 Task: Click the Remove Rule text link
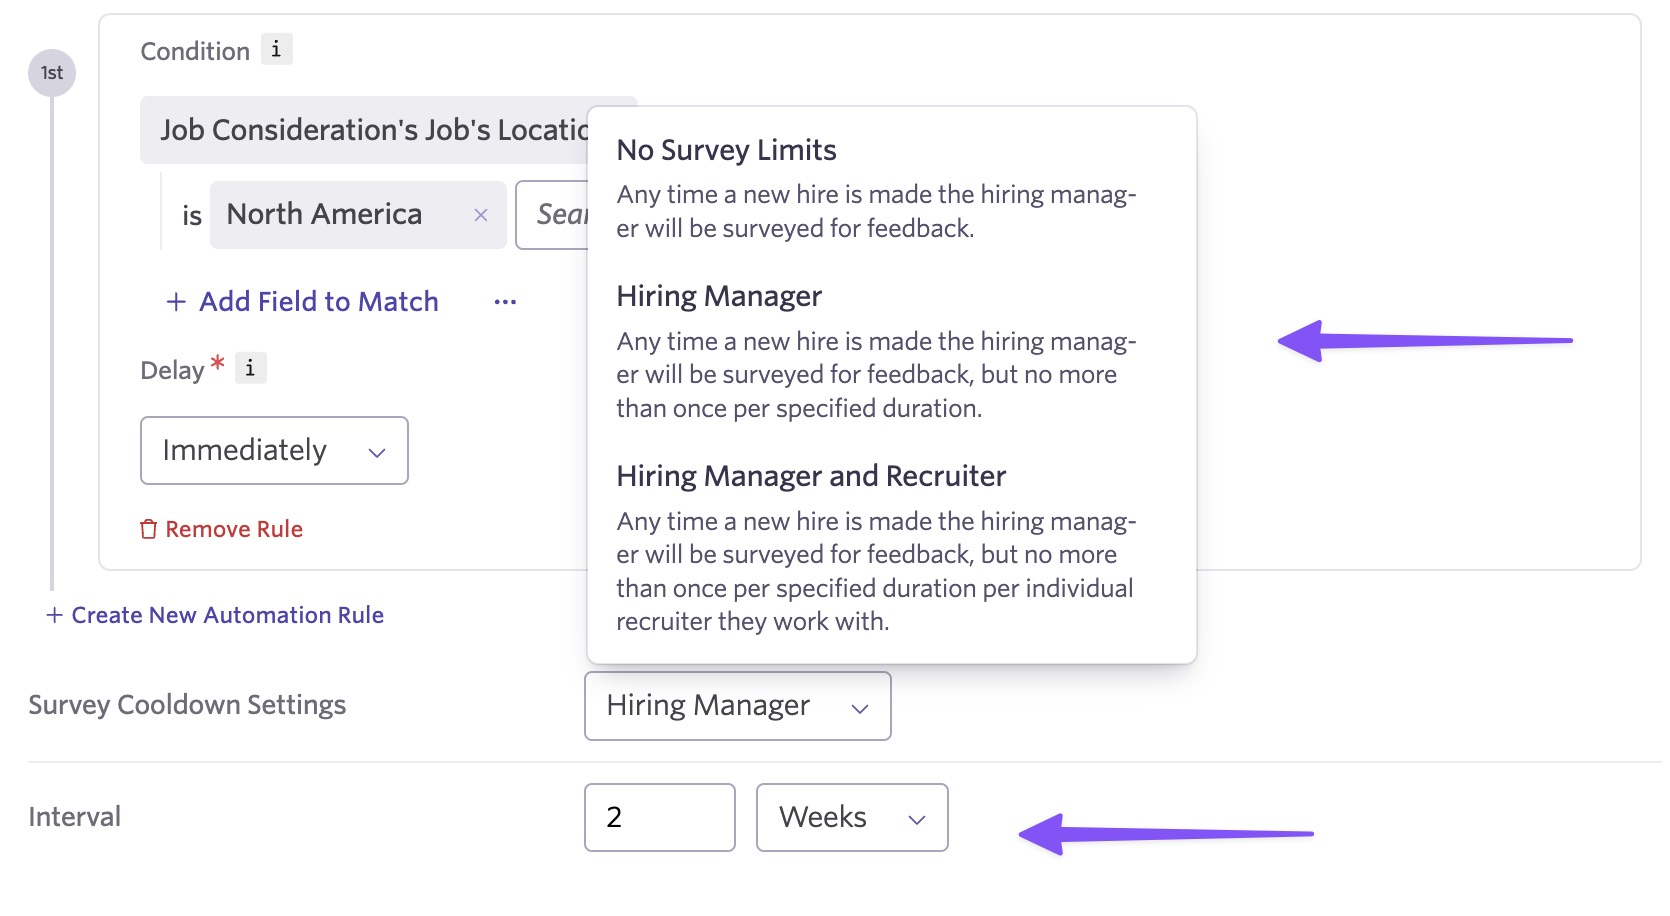[234, 529]
